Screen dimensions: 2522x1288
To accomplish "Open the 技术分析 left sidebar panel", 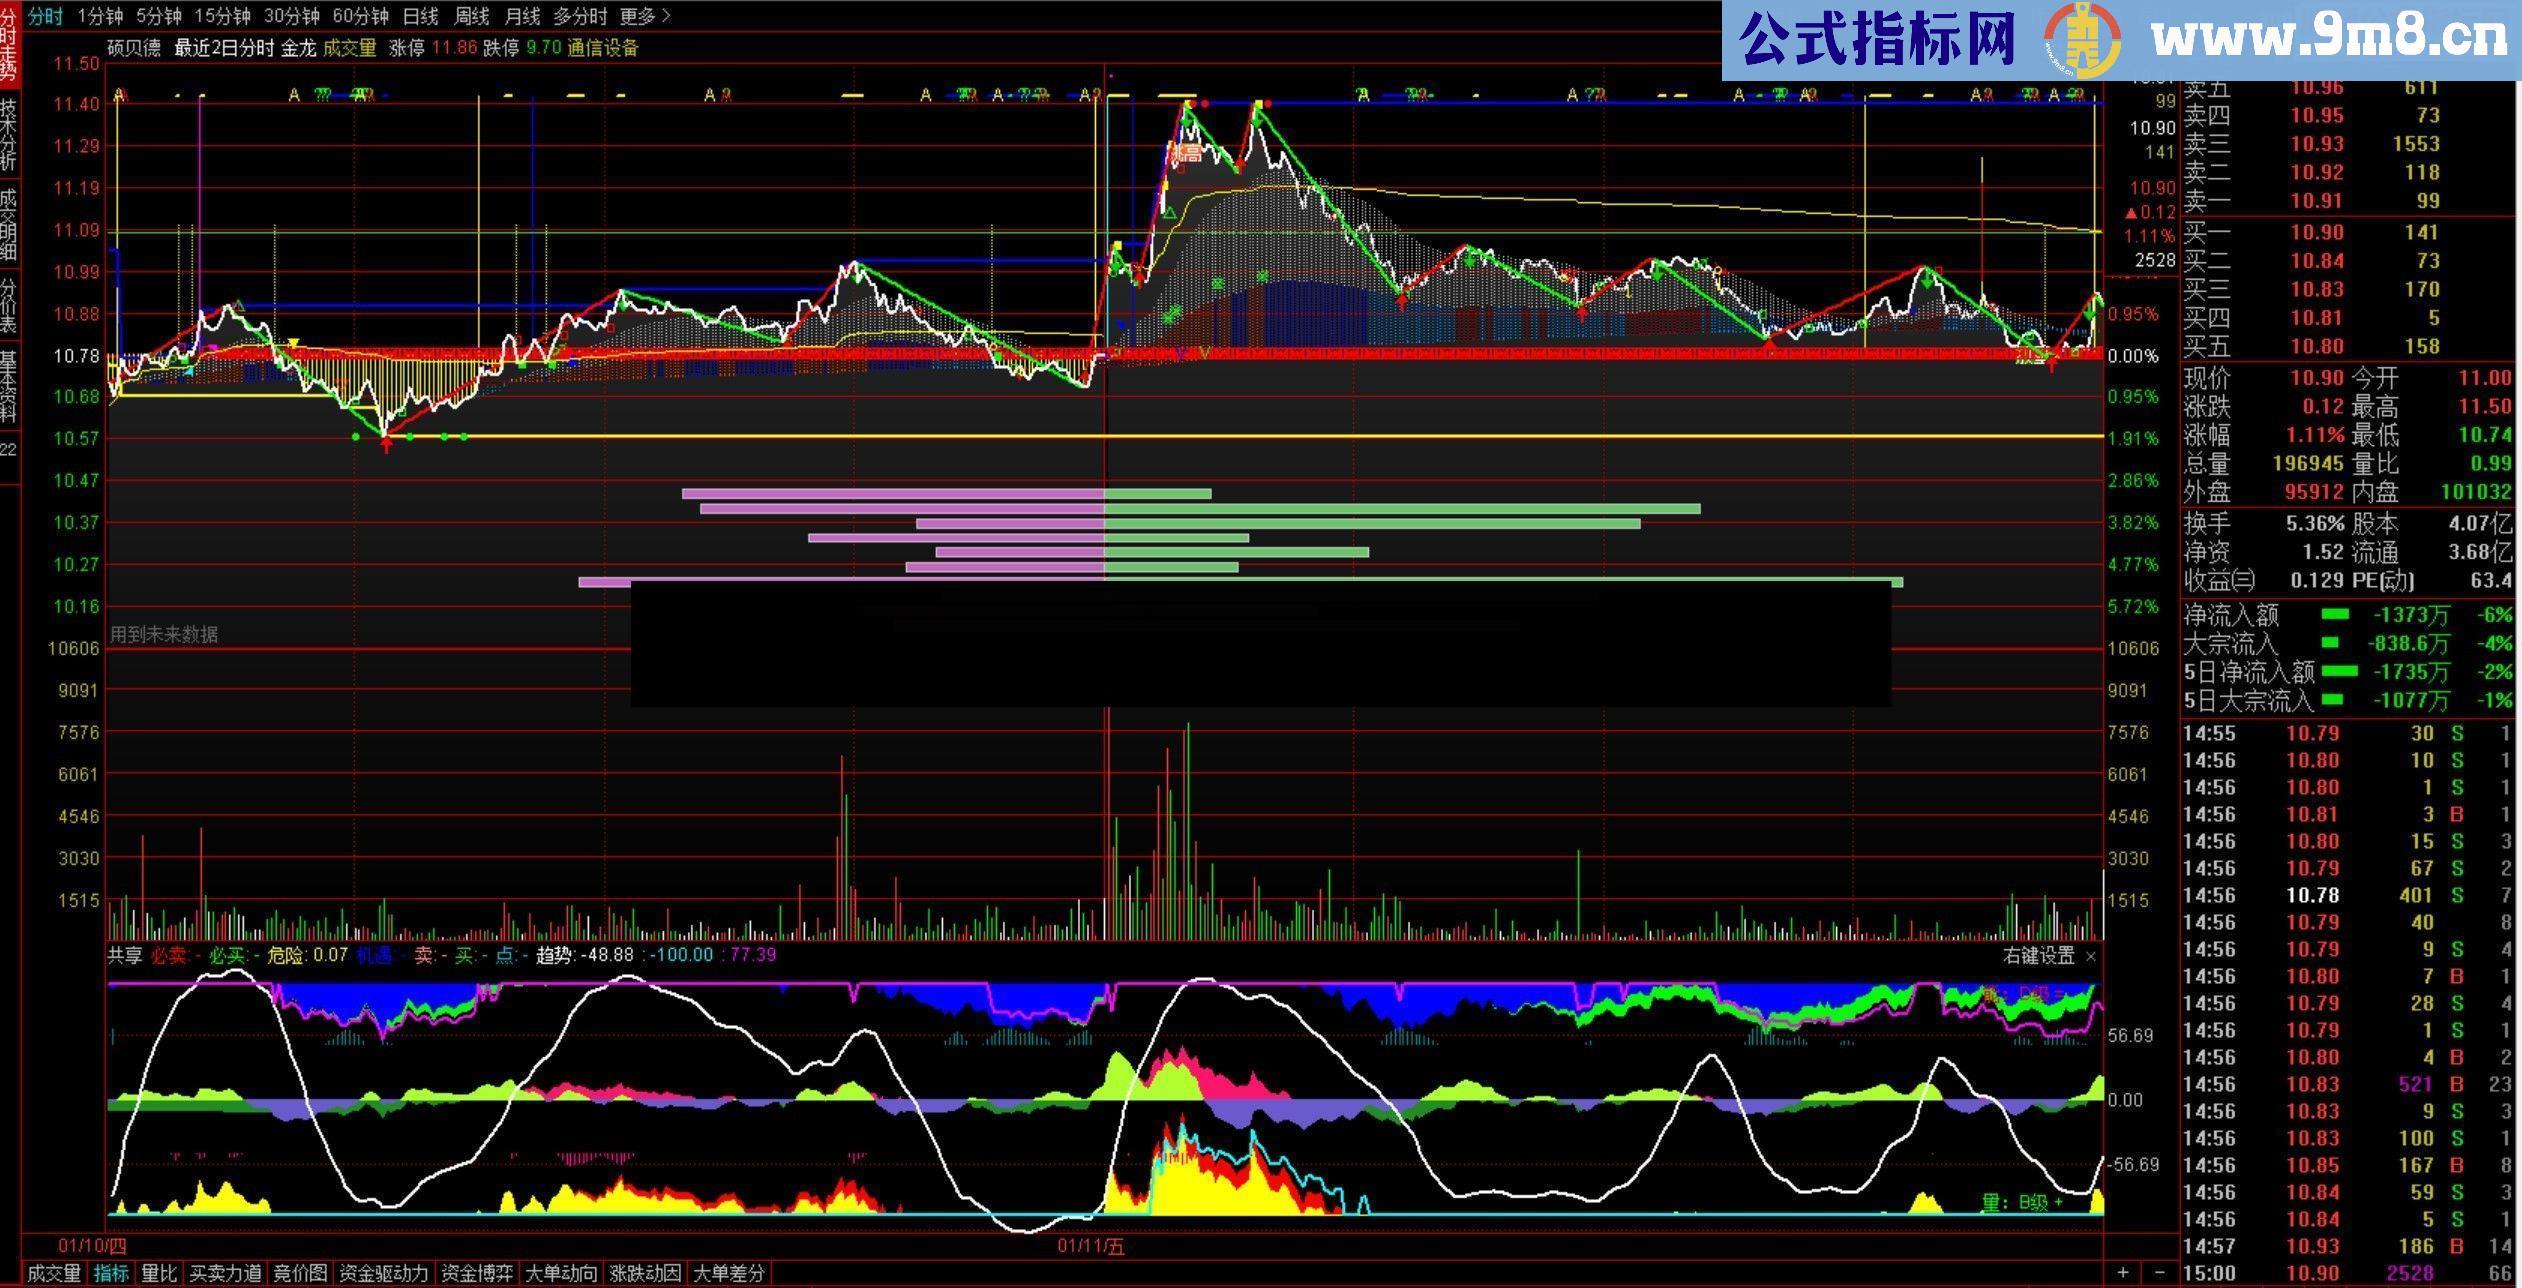I will (9, 133).
